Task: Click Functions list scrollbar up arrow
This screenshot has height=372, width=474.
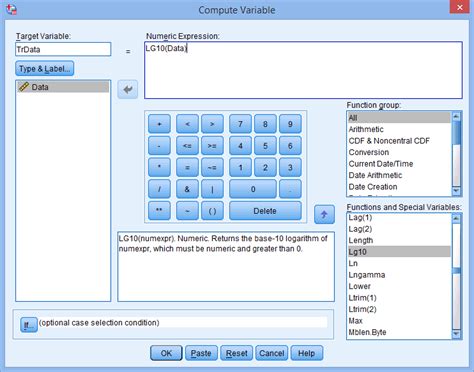Action: coord(456,218)
